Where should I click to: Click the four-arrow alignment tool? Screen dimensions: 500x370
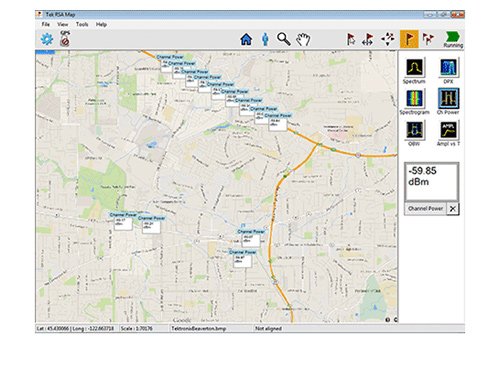point(388,39)
